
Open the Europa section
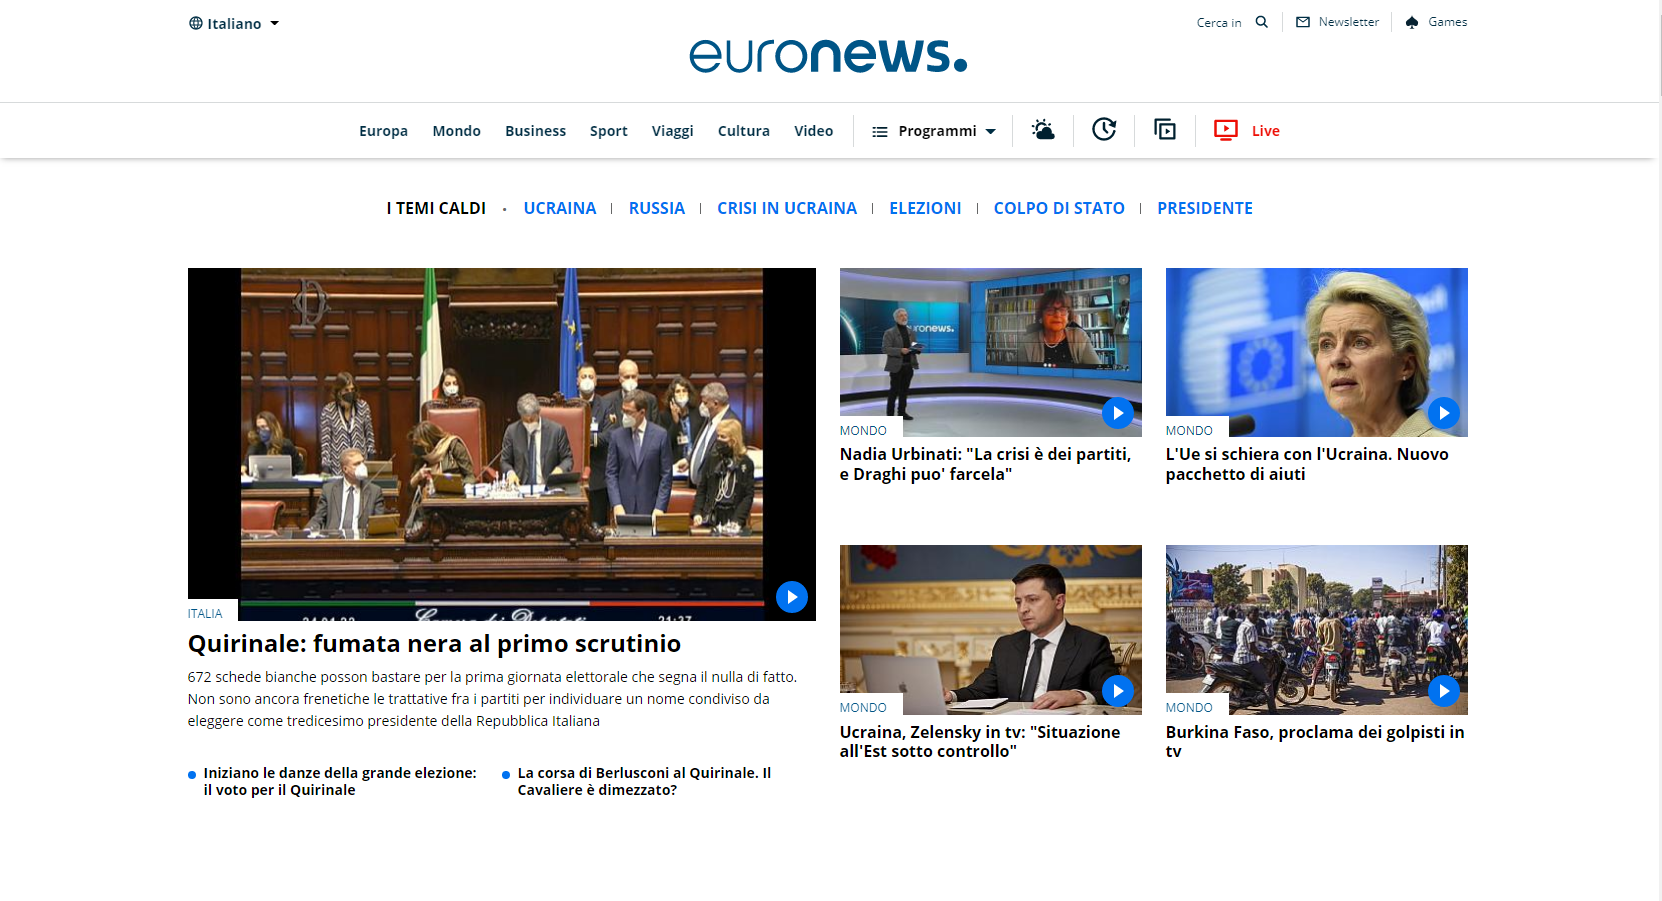384,131
